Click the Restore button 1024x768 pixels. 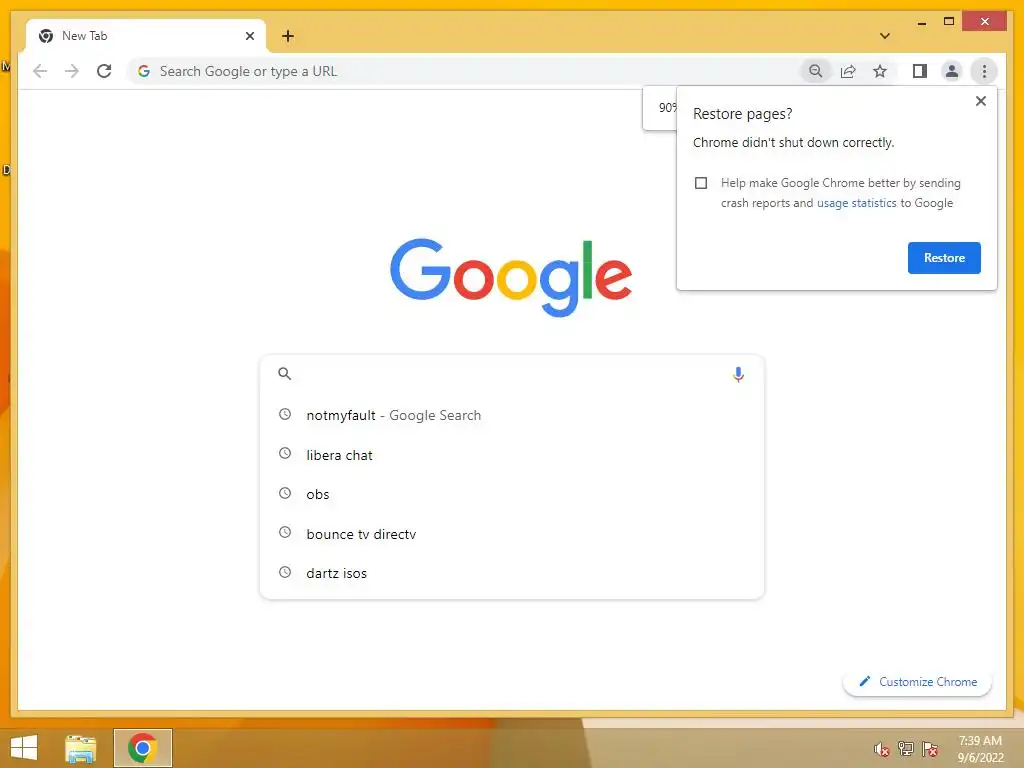[x=944, y=258]
